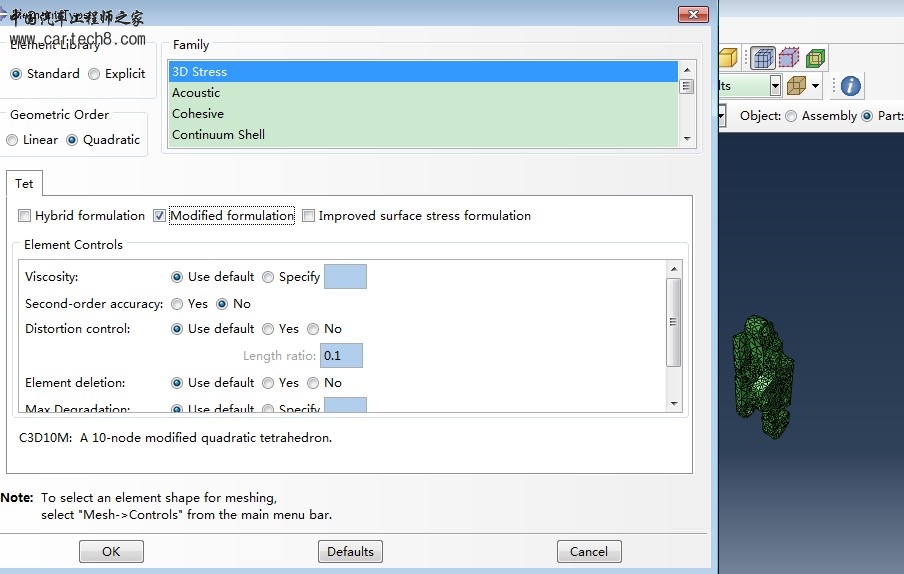Set Viscosity to Specify
Viewport: 904px width, 574px height.
click(x=268, y=277)
